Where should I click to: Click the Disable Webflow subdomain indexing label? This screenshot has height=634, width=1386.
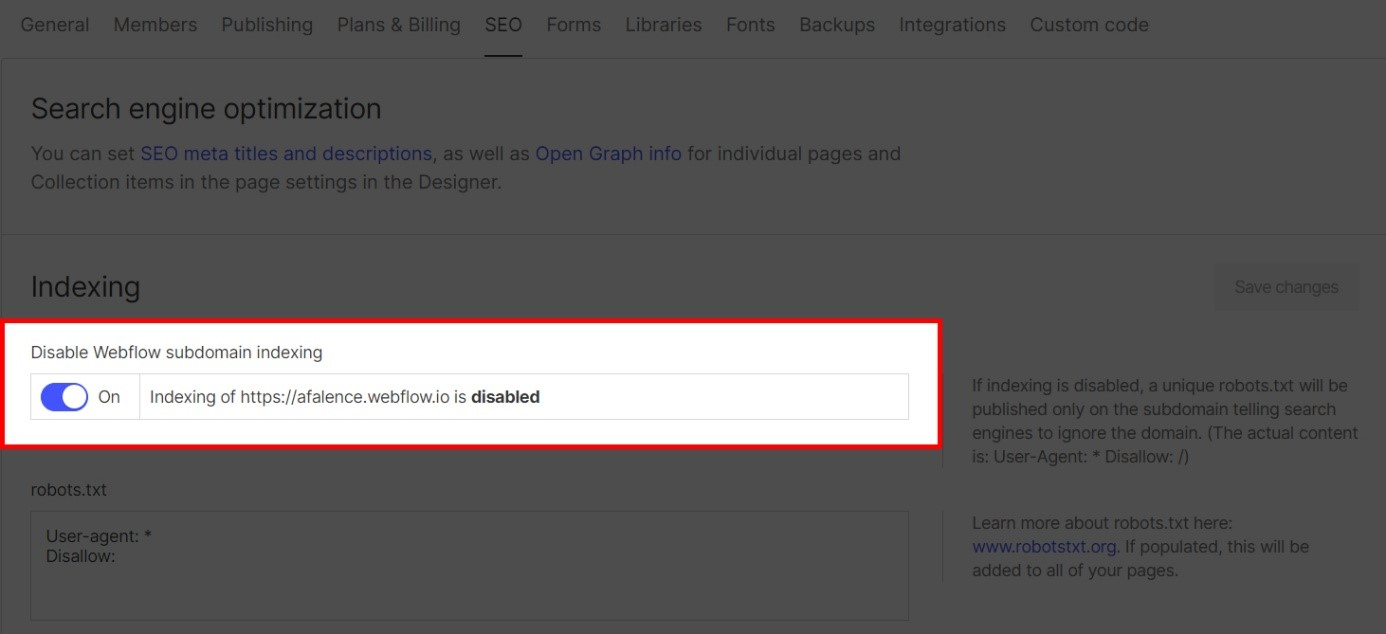coord(177,352)
